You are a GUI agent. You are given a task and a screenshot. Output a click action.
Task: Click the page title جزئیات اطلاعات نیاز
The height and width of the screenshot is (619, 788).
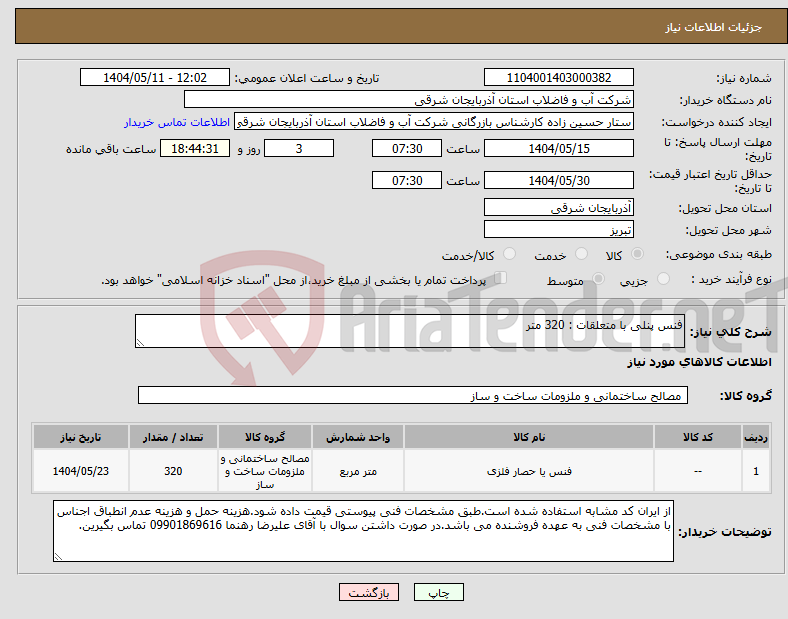click(x=714, y=27)
